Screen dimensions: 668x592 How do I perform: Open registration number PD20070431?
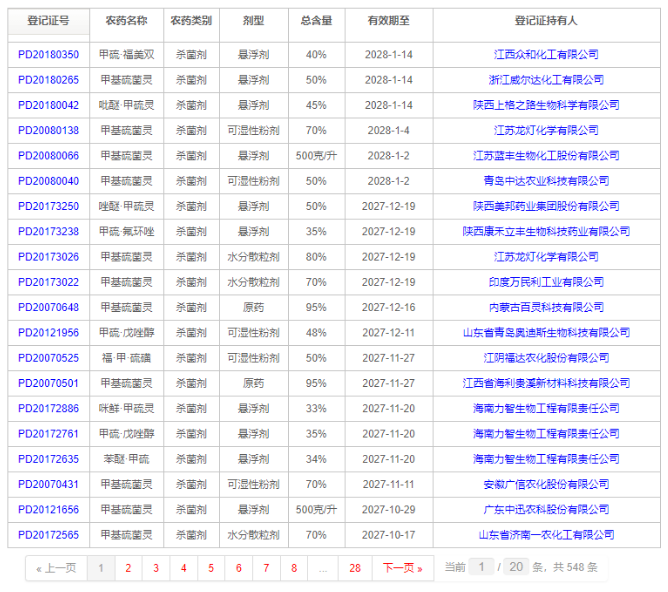[48, 484]
